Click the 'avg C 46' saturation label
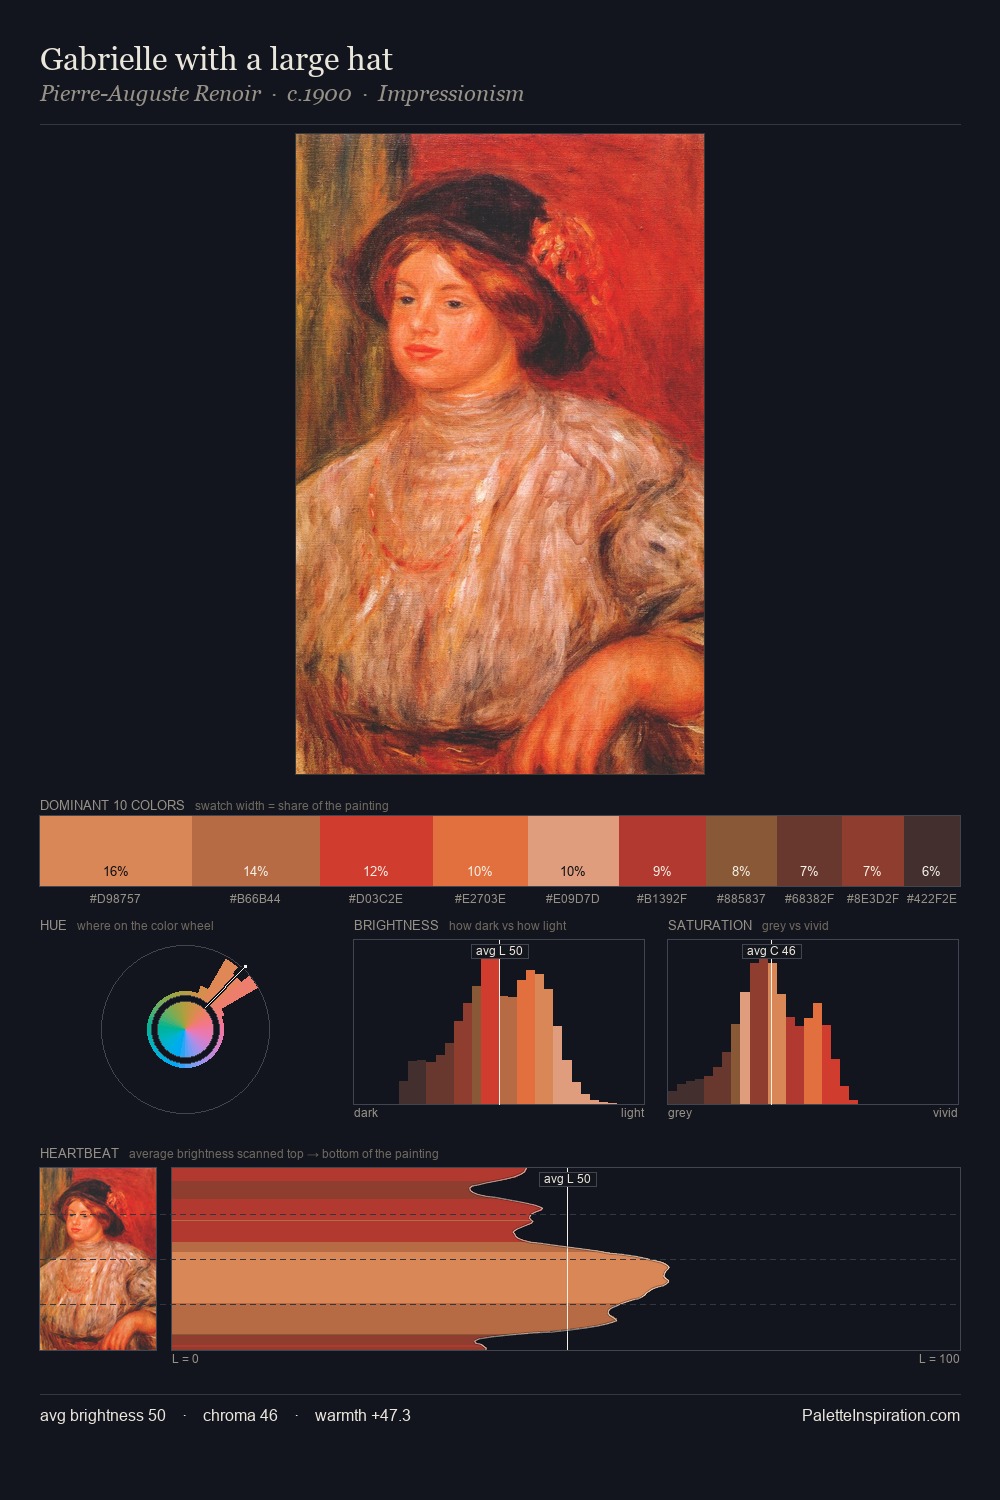The width and height of the screenshot is (1000, 1500). (x=771, y=951)
